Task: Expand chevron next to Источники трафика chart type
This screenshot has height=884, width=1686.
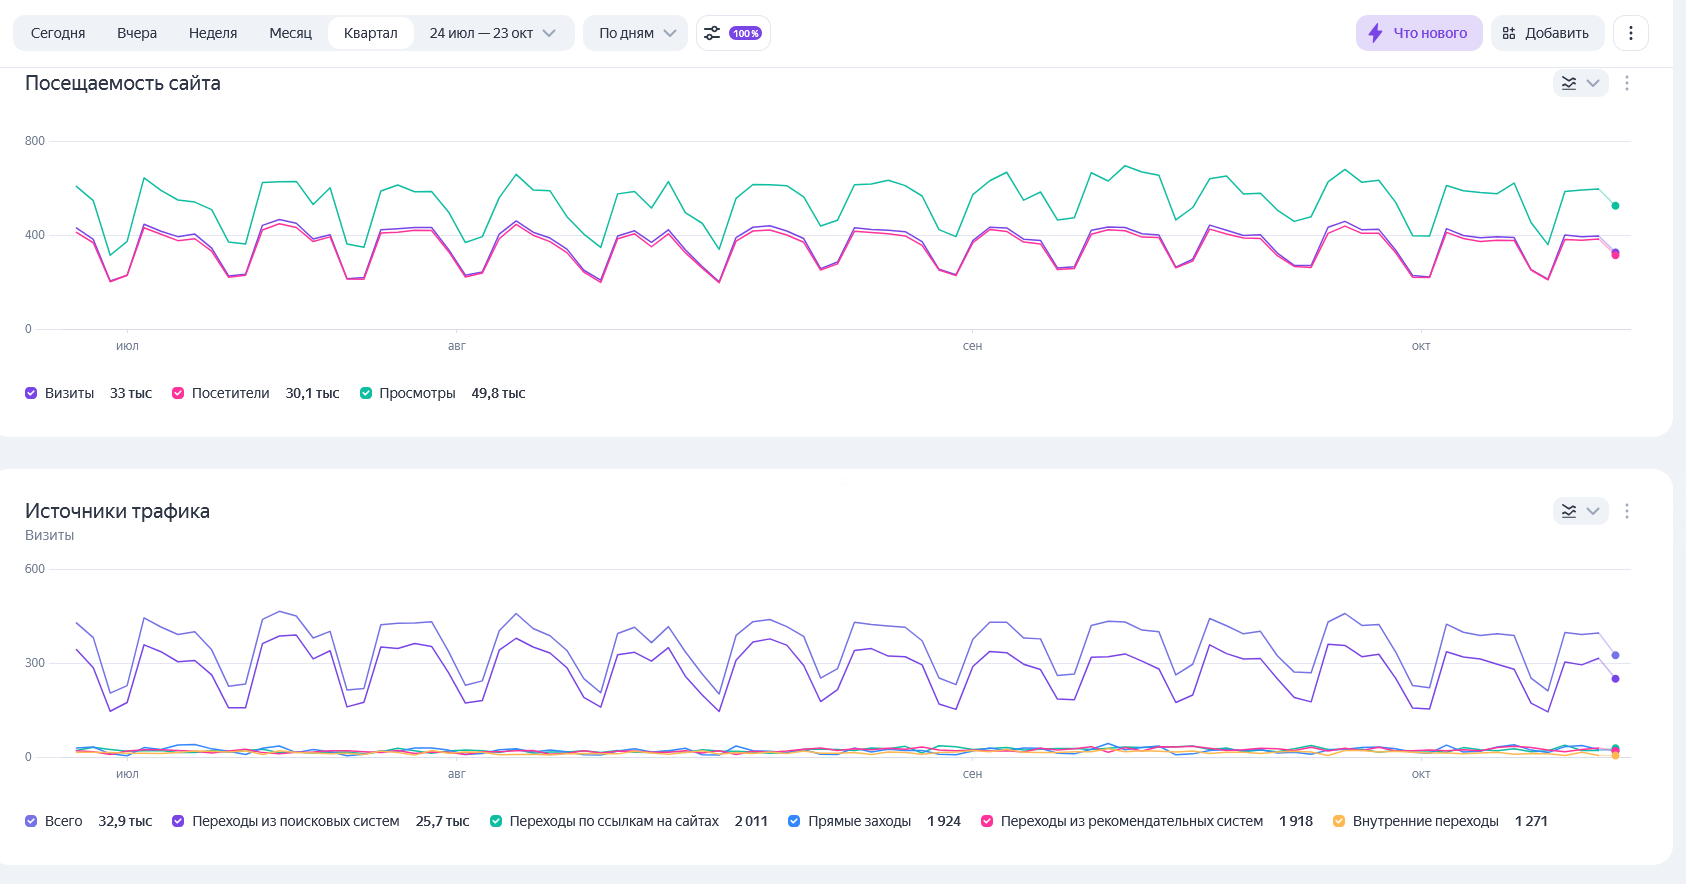Action: point(1593,511)
